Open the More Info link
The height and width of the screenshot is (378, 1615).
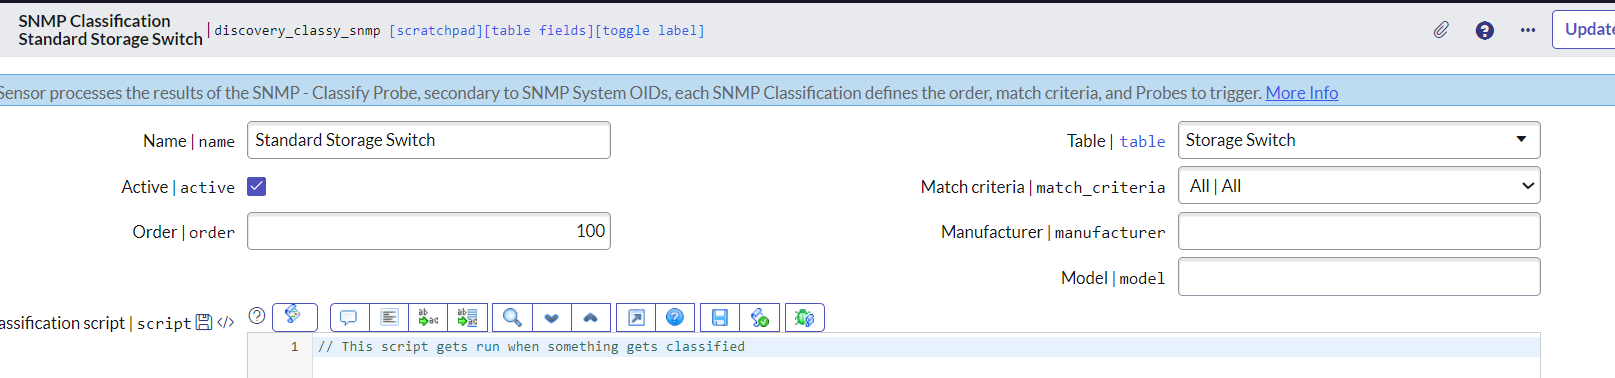point(1302,93)
